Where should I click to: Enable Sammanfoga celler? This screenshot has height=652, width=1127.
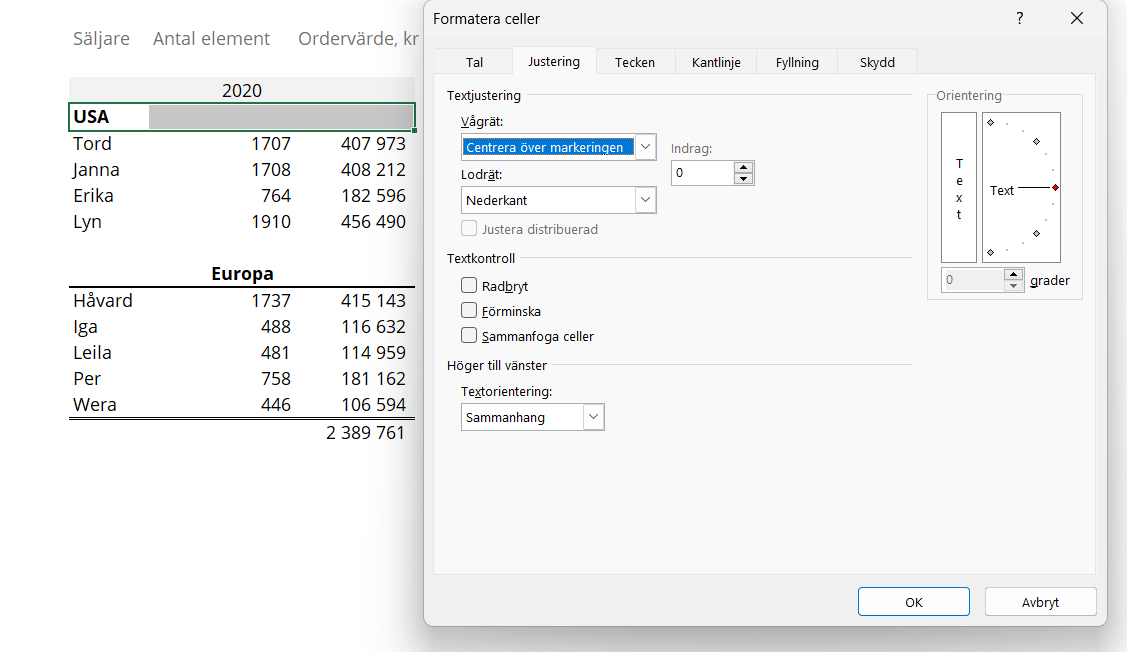469,335
